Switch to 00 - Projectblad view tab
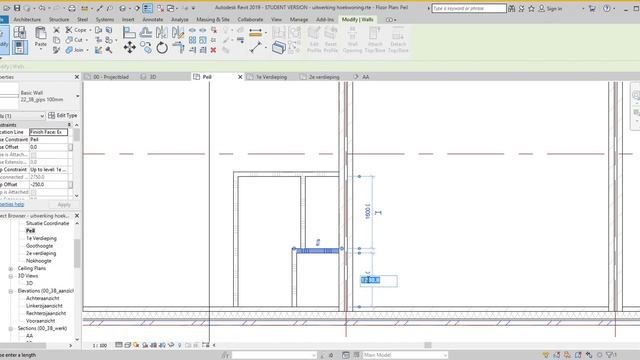The width and height of the screenshot is (640, 360). pyautogui.click(x=110, y=77)
